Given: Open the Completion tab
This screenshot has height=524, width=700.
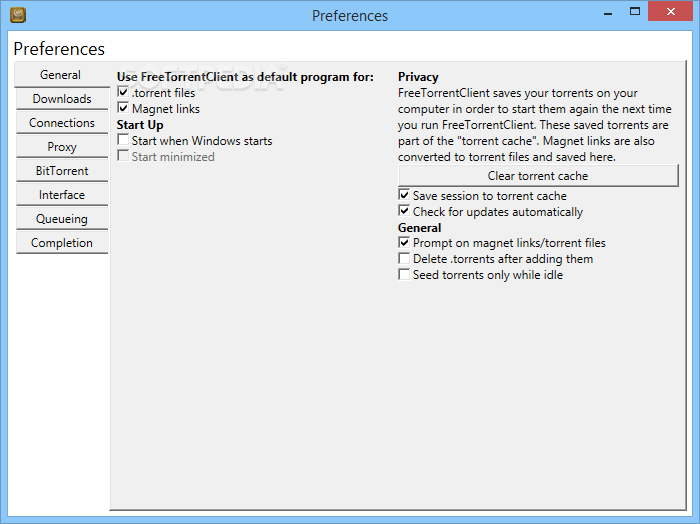Looking at the screenshot, I should 62,243.
